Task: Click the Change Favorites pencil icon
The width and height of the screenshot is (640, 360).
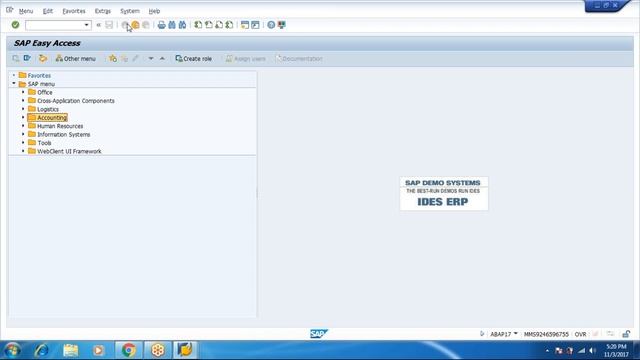Action: 136,58
